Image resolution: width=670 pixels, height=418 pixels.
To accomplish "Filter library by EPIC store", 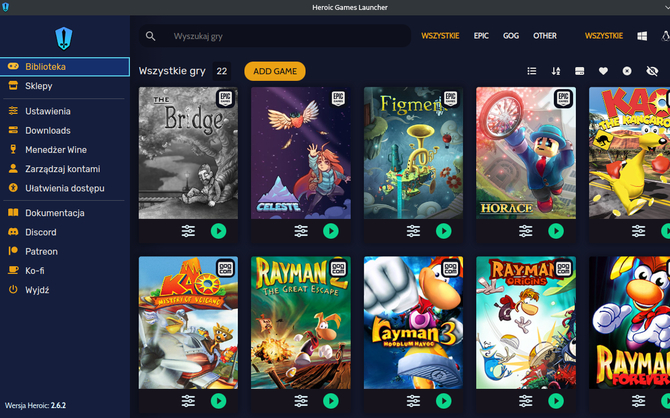I will pos(481,36).
